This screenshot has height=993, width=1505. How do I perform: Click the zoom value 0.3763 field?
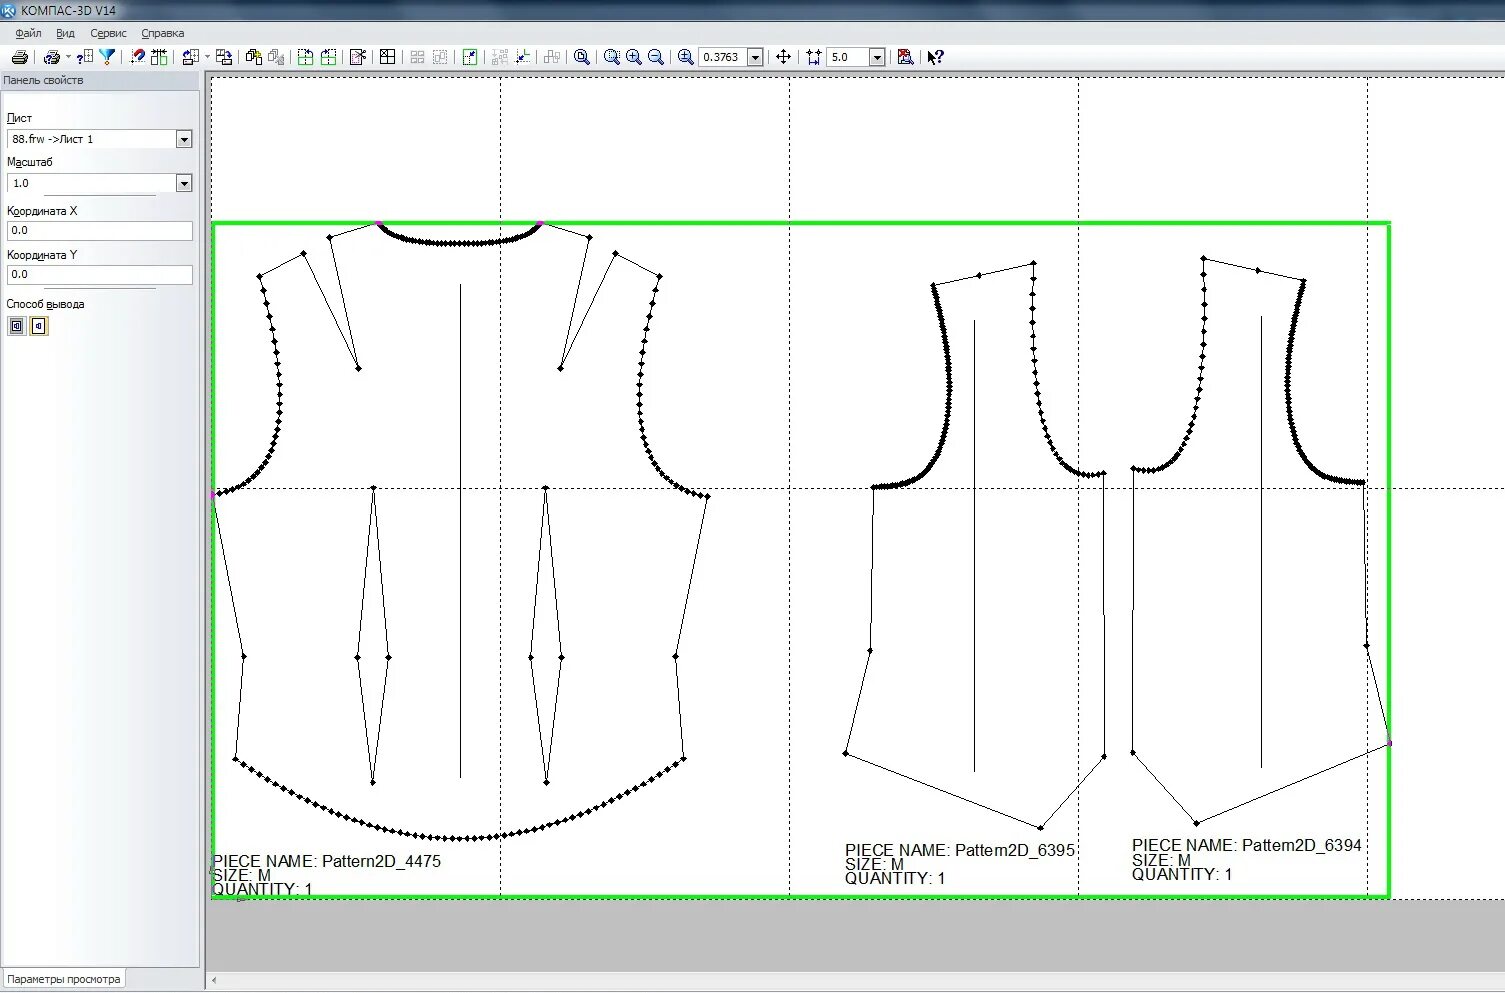pos(722,58)
